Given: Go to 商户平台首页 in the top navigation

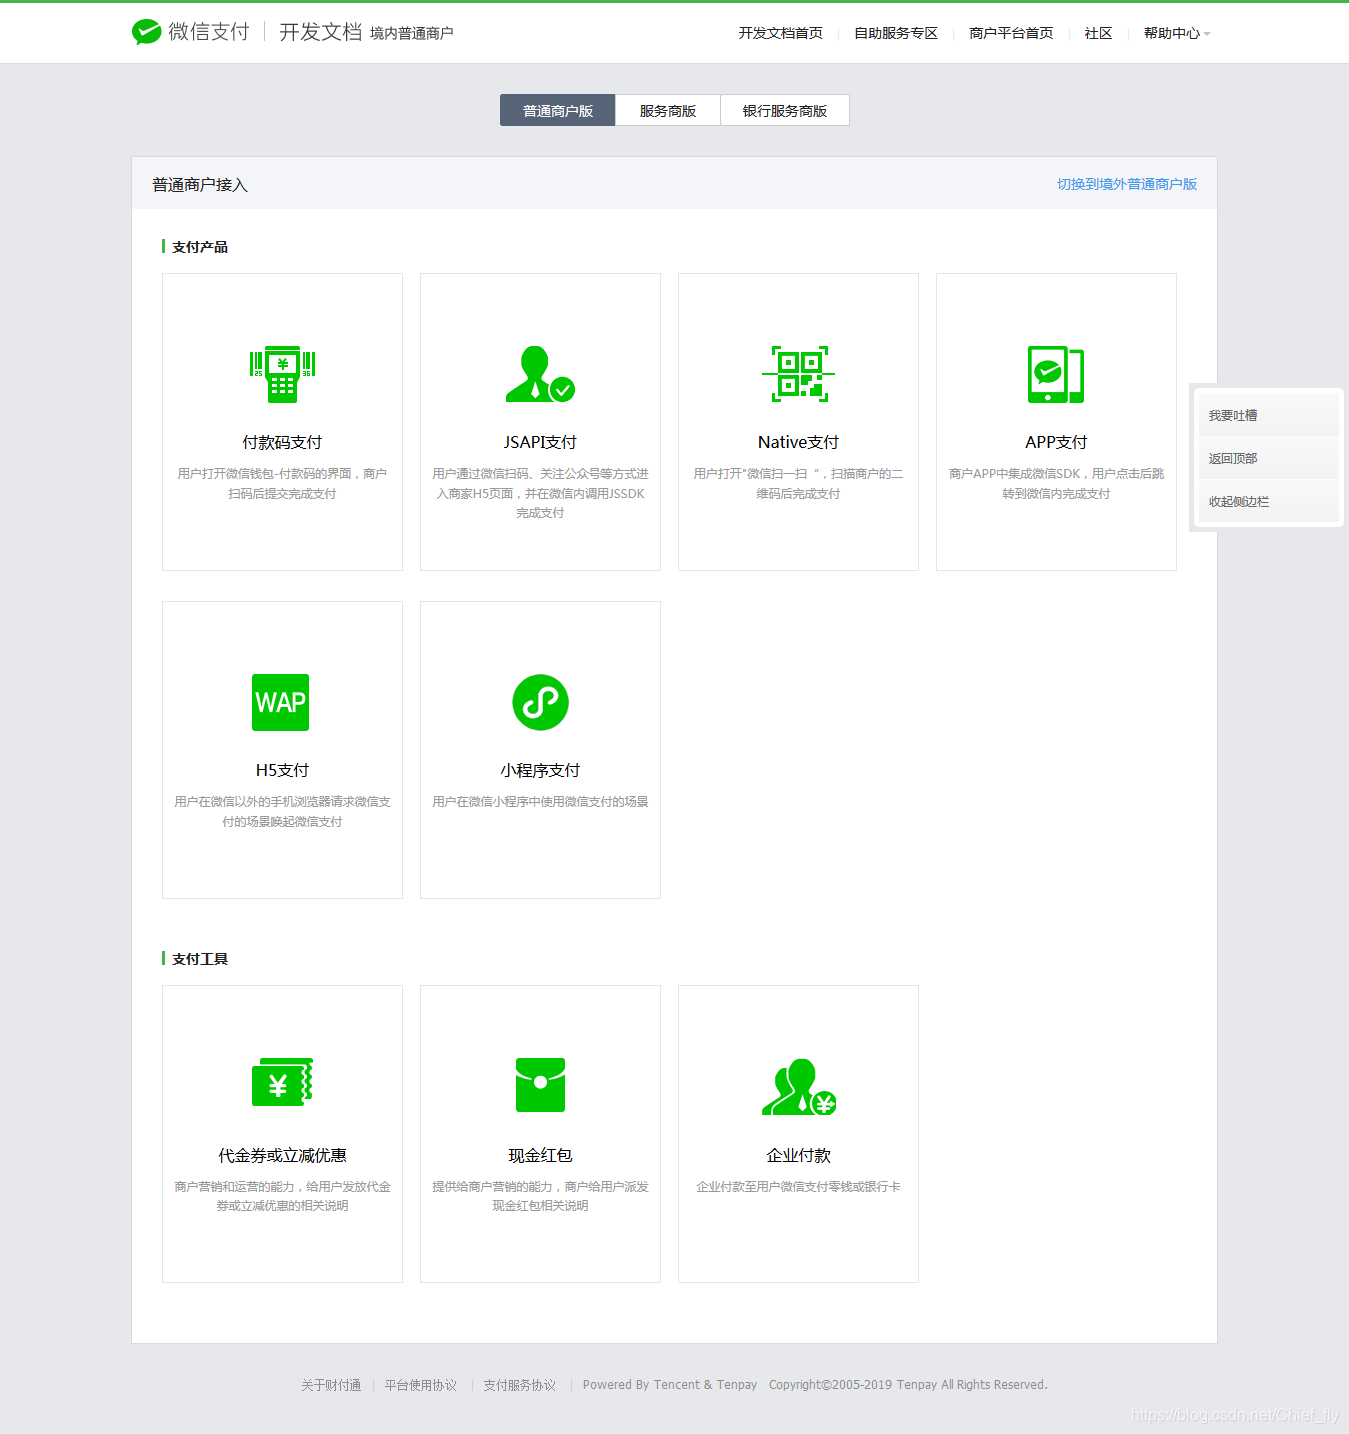Looking at the screenshot, I should [1011, 33].
